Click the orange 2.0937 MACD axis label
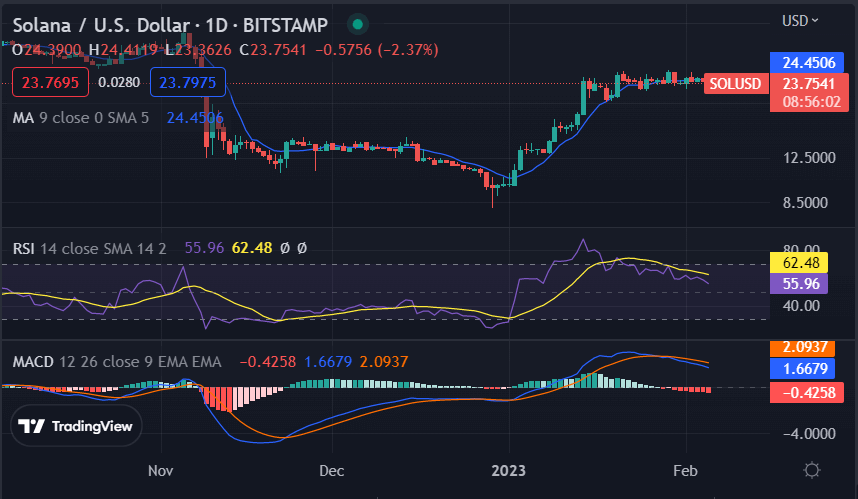Screen dimensions: 858x499 point(801,348)
